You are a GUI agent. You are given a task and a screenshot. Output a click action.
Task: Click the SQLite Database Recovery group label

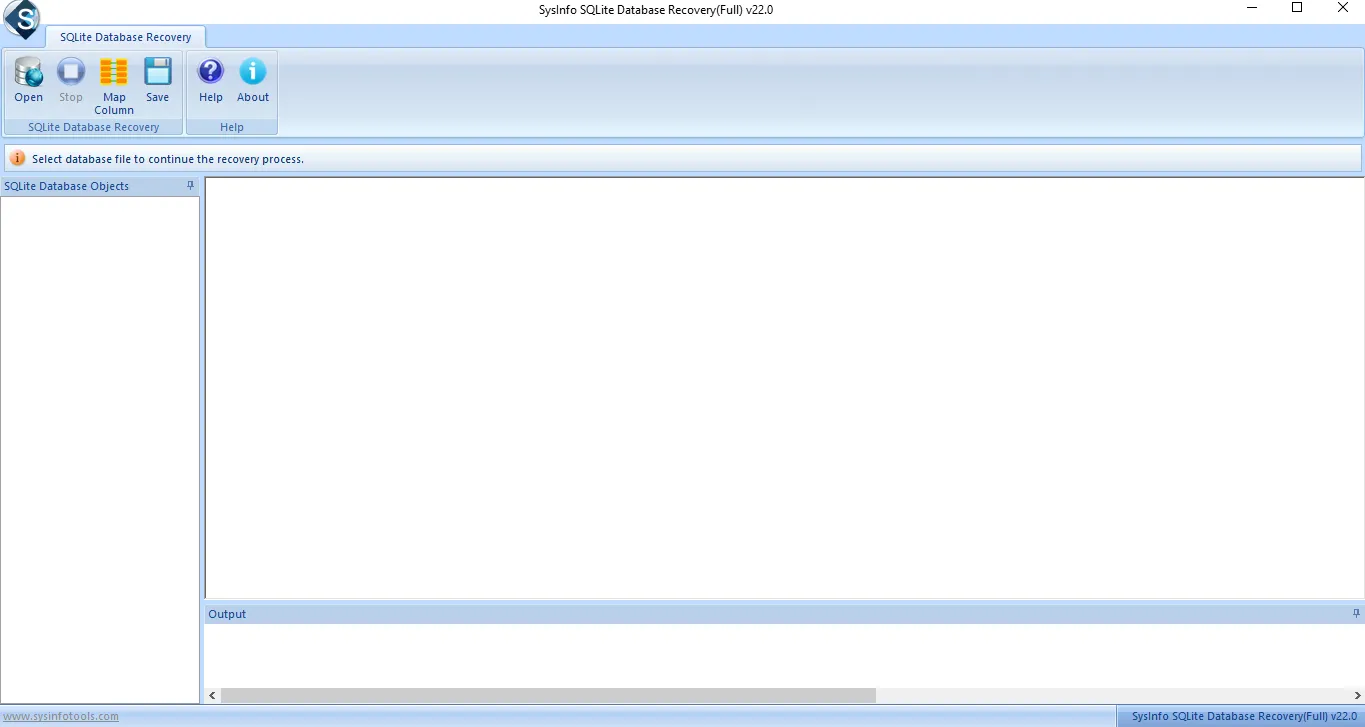[92, 127]
